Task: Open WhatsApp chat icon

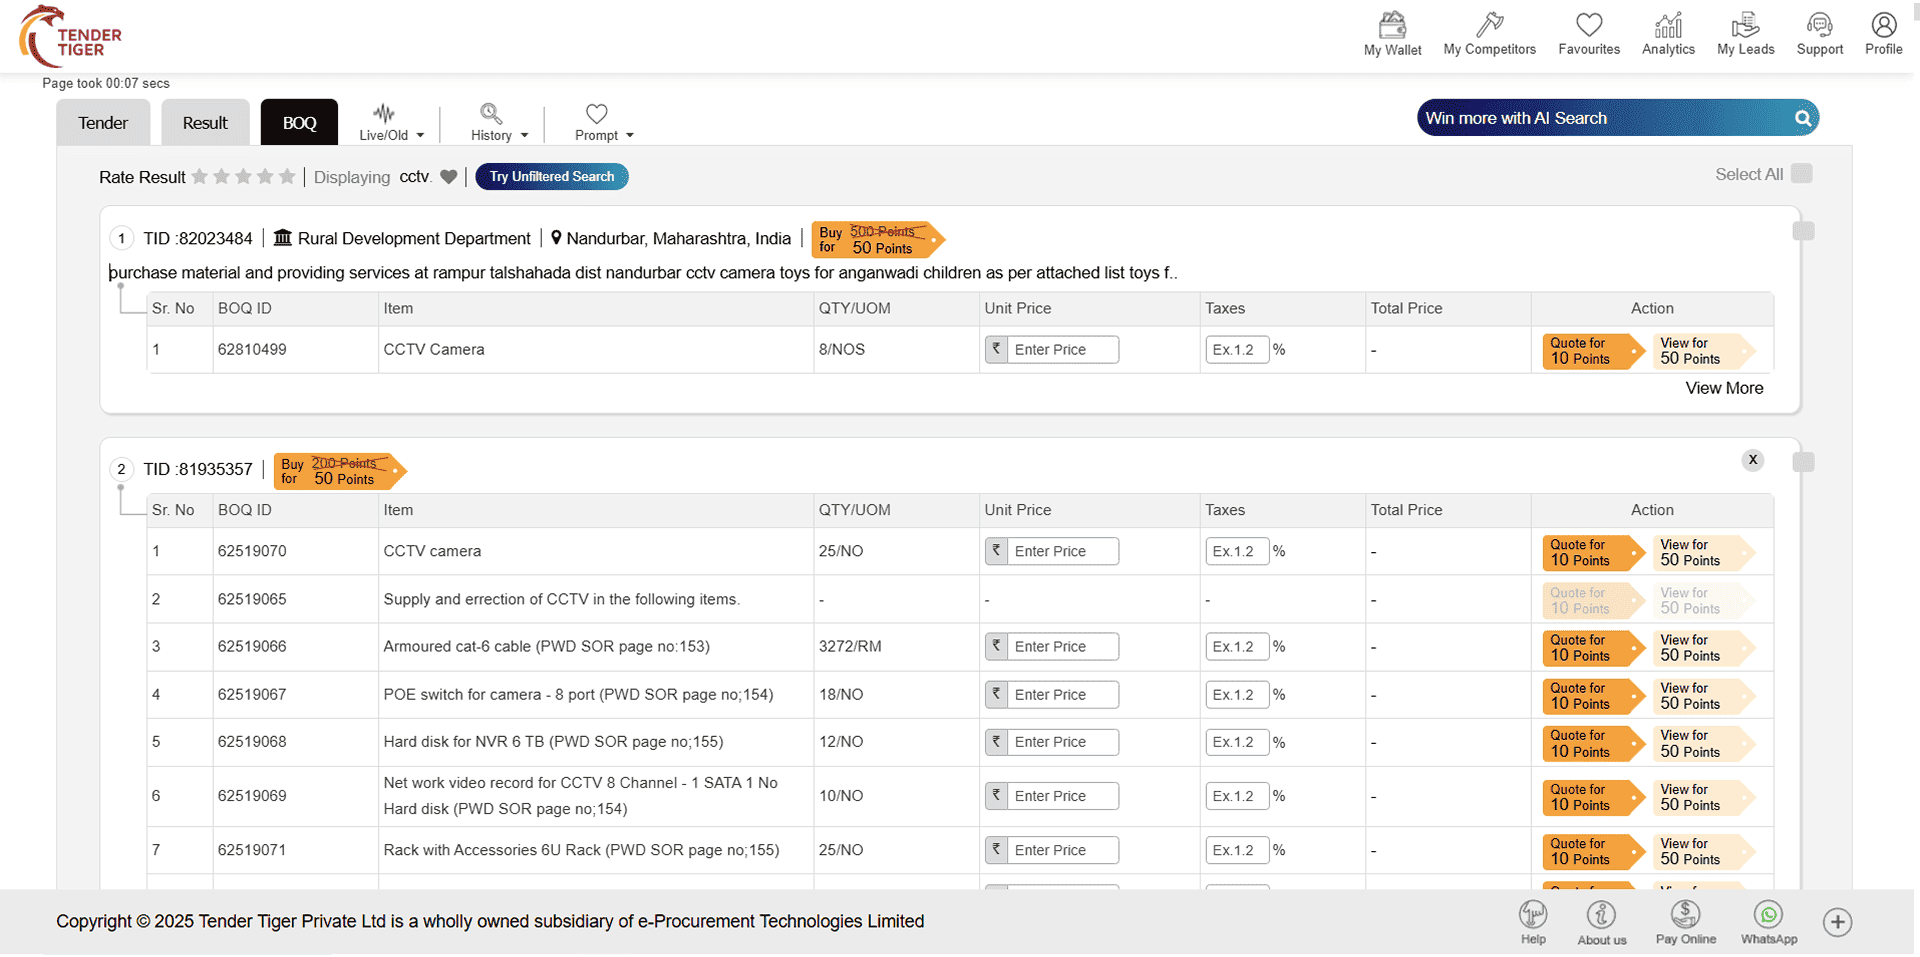Action: pyautogui.click(x=1768, y=915)
